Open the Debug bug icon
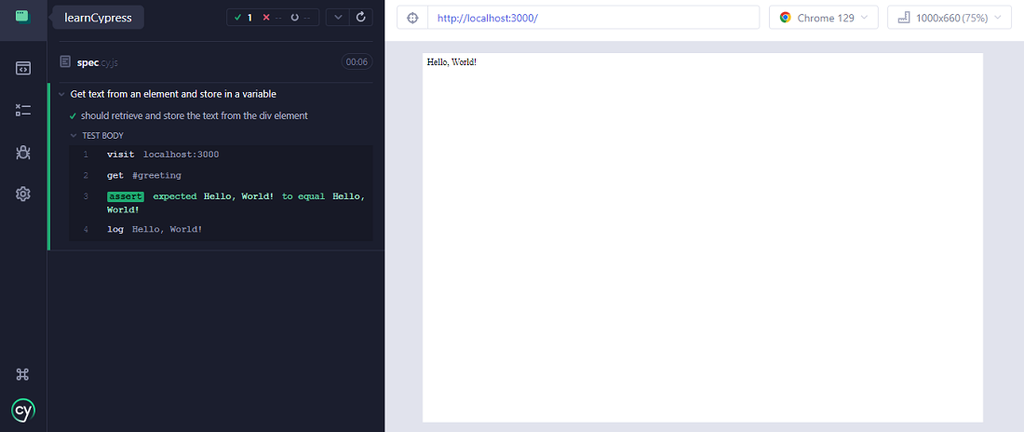 [23, 152]
